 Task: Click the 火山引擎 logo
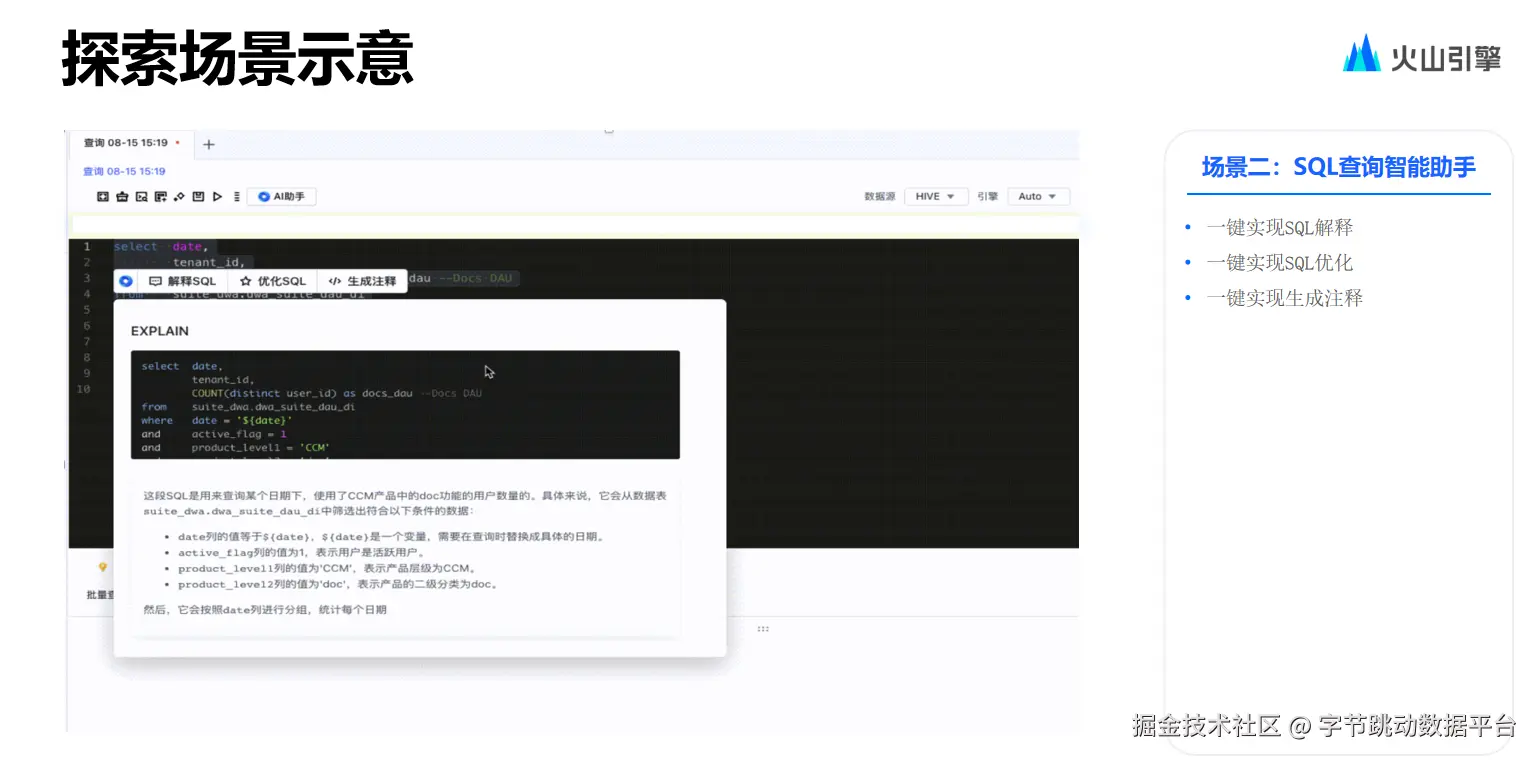pyautogui.click(x=1421, y=54)
